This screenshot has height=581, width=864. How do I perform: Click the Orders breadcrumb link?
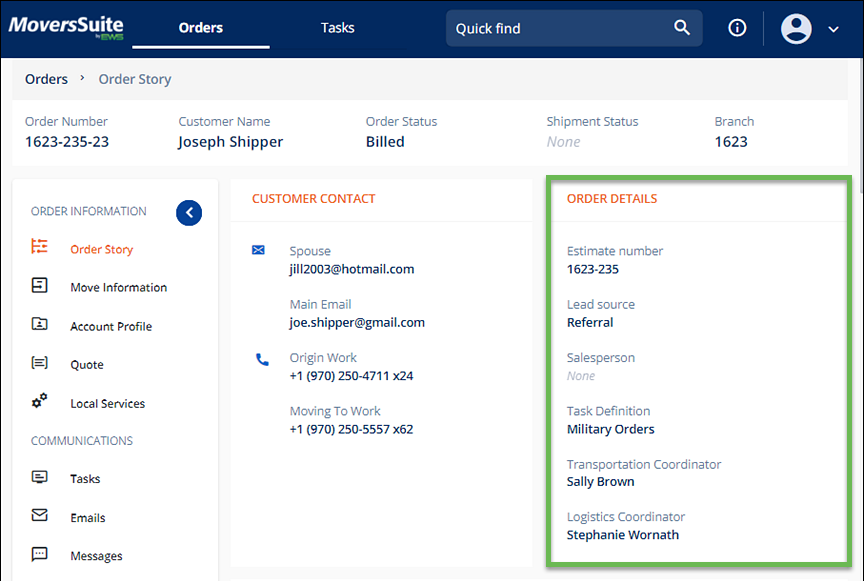pos(46,78)
